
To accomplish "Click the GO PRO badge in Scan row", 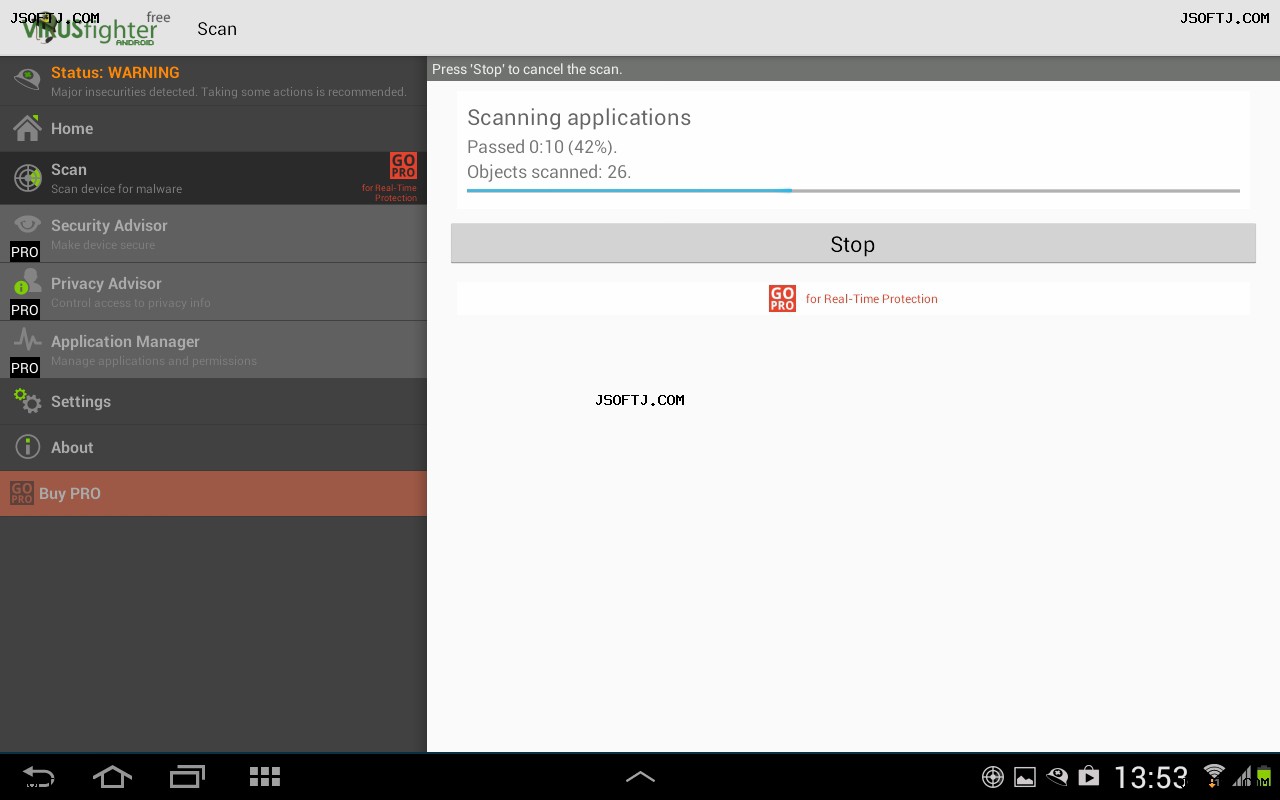I will click(403, 166).
